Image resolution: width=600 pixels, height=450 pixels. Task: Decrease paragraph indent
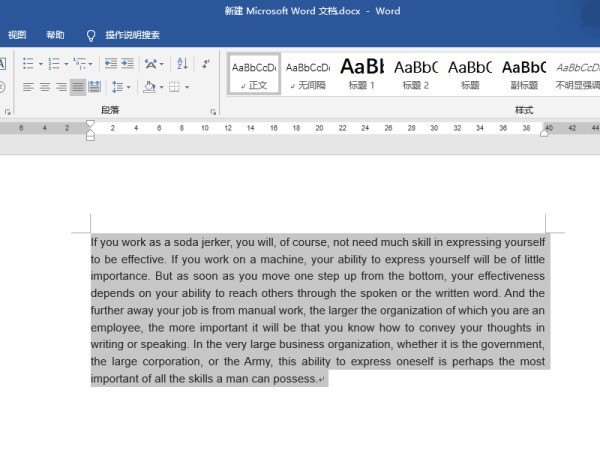pos(111,64)
